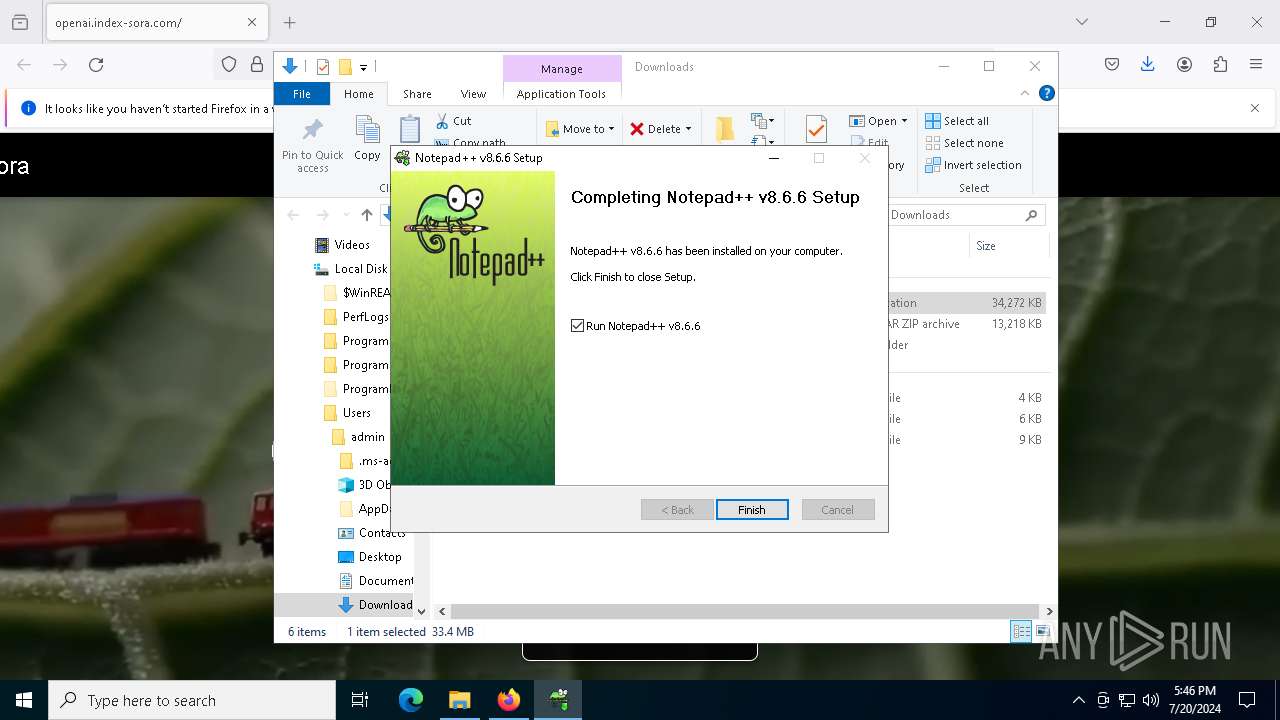Viewport: 1280px width, 720px height.
Task: Open Firefox extensions puzzle icon
Action: pyautogui.click(x=1220, y=65)
